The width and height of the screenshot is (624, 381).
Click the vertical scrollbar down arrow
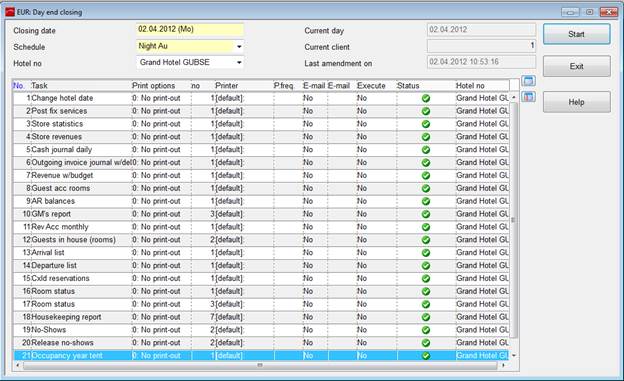513,355
